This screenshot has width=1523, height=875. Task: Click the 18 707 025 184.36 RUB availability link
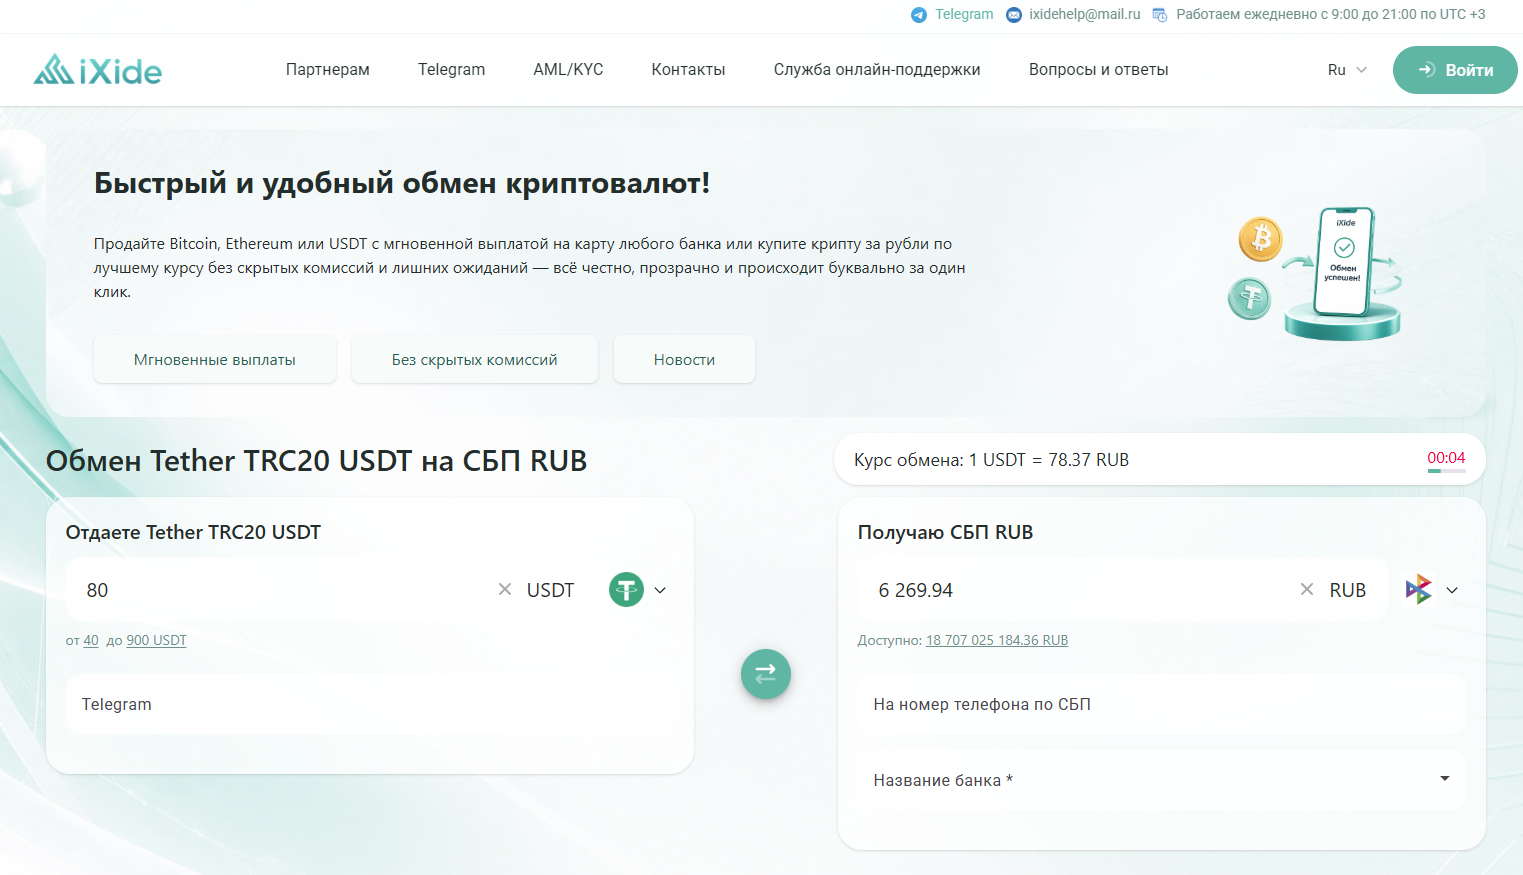[x=996, y=639]
